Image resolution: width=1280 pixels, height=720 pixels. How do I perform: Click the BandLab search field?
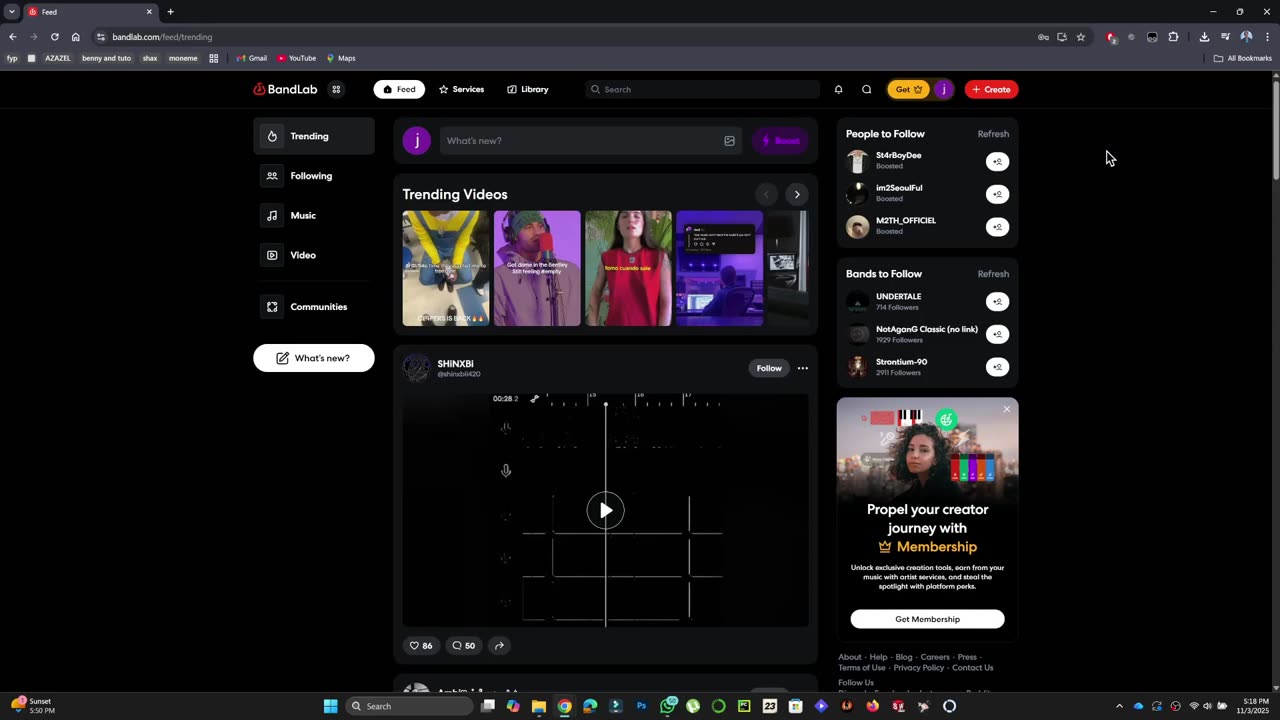[702, 89]
